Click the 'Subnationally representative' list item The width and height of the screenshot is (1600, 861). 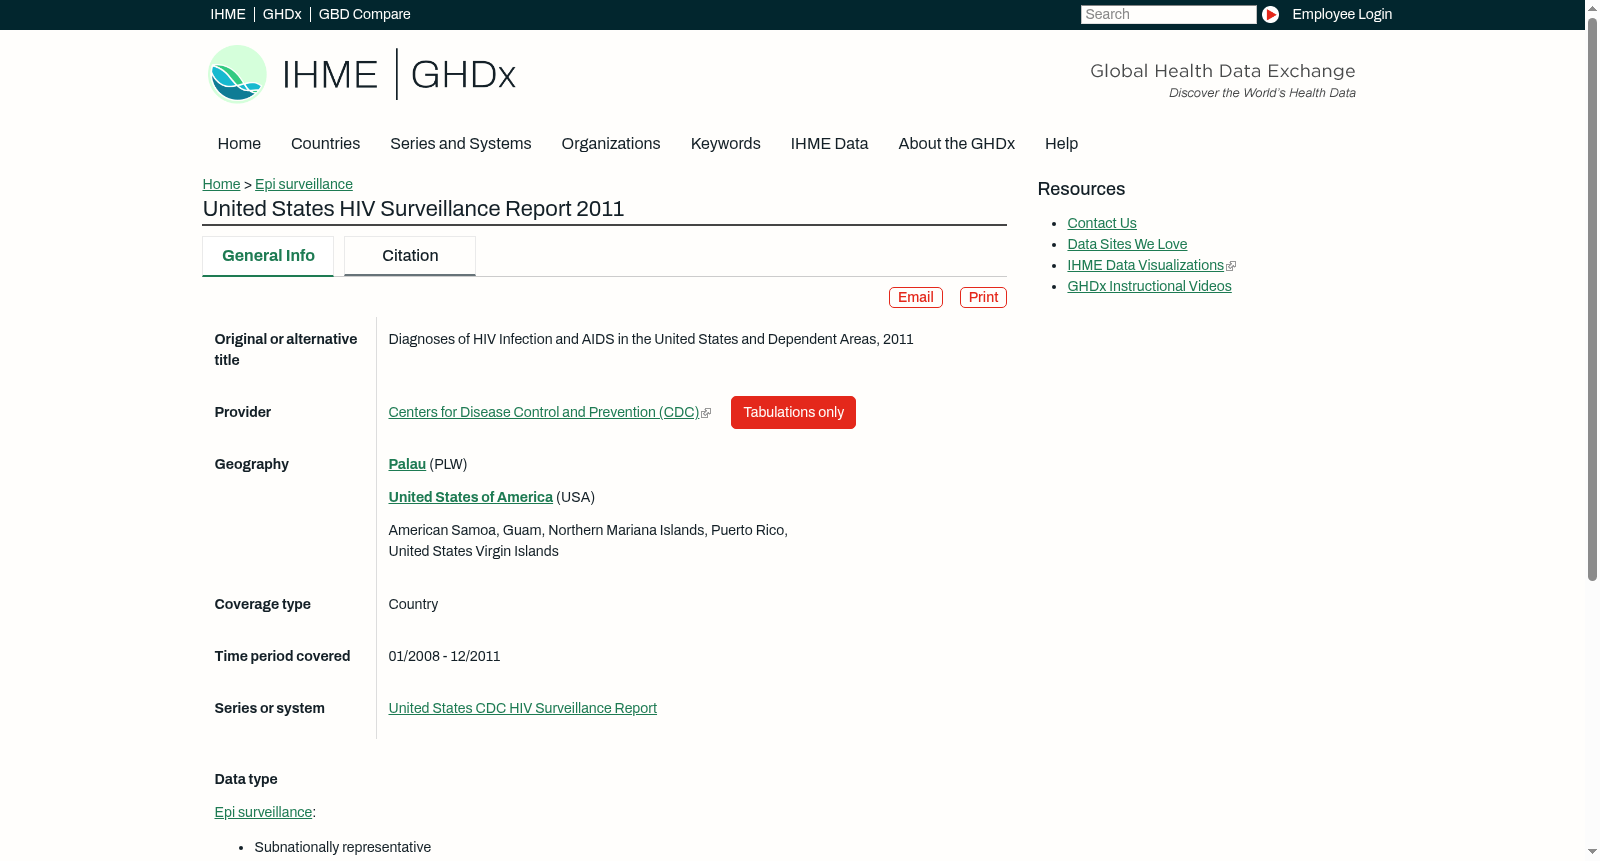tap(343, 847)
